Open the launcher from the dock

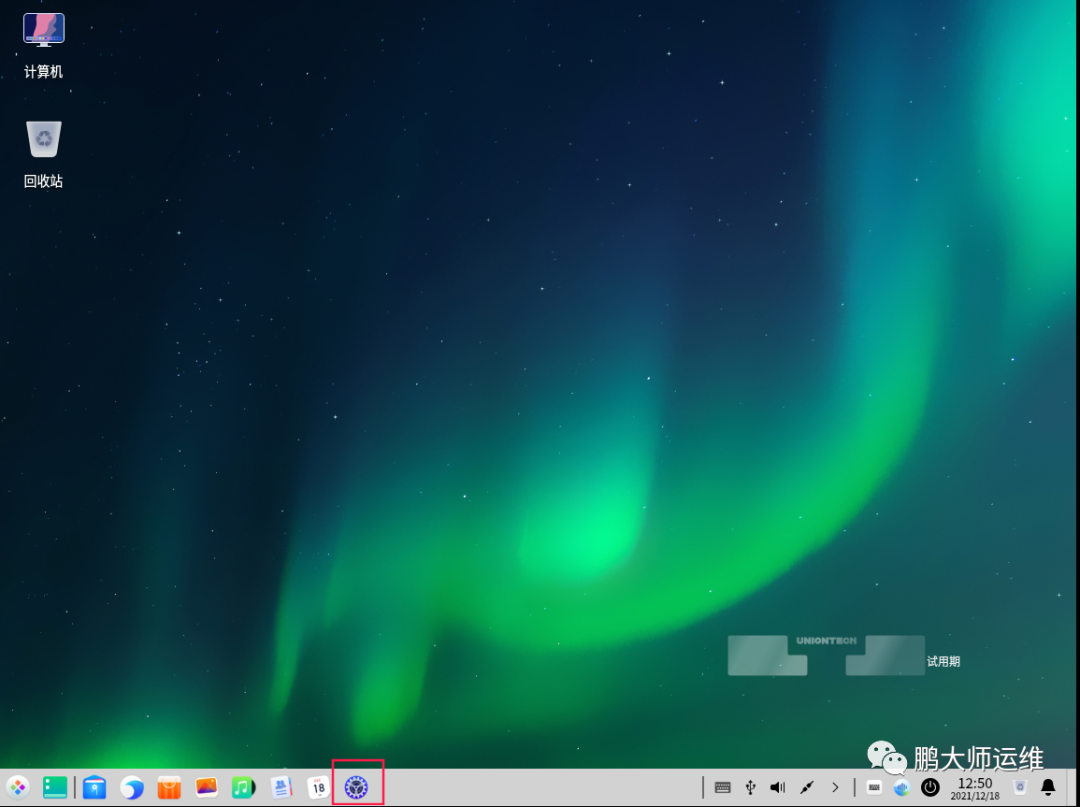[x=17, y=787]
